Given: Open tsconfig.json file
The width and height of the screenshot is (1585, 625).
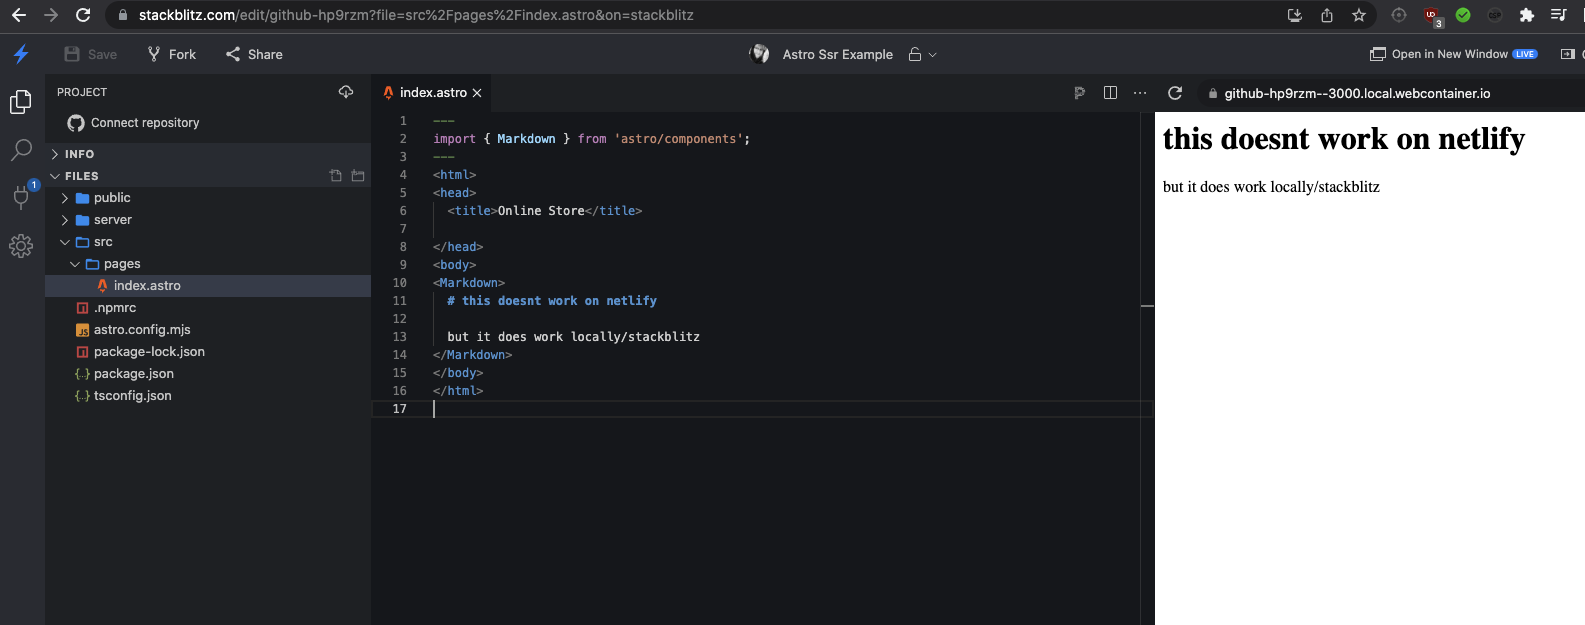Looking at the screenshot, I should [x=208, y=396].
